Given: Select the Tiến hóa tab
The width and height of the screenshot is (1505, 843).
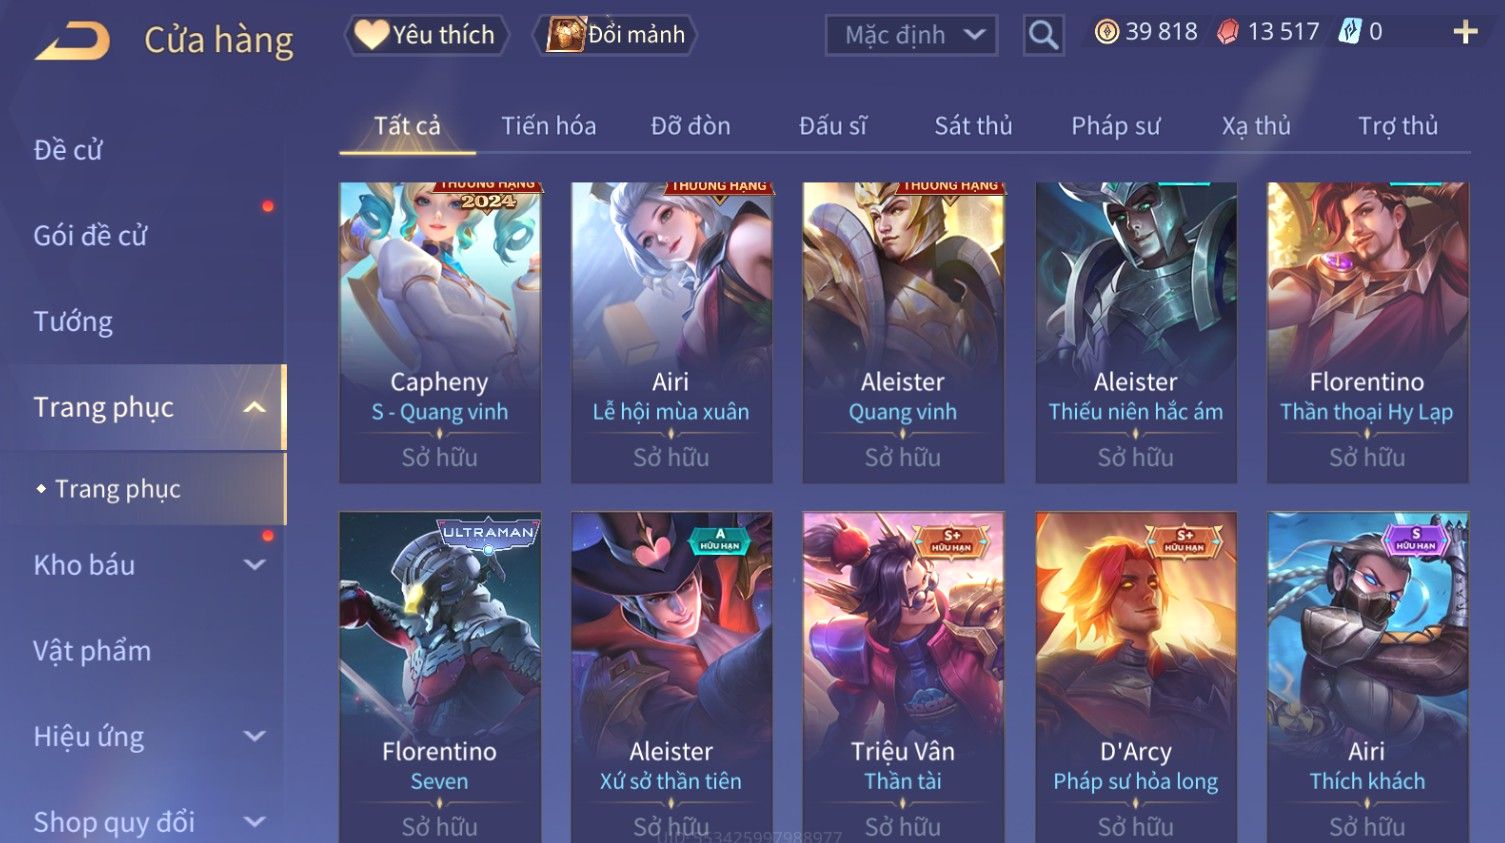Looking at the screenshot, I should [548, 126].
